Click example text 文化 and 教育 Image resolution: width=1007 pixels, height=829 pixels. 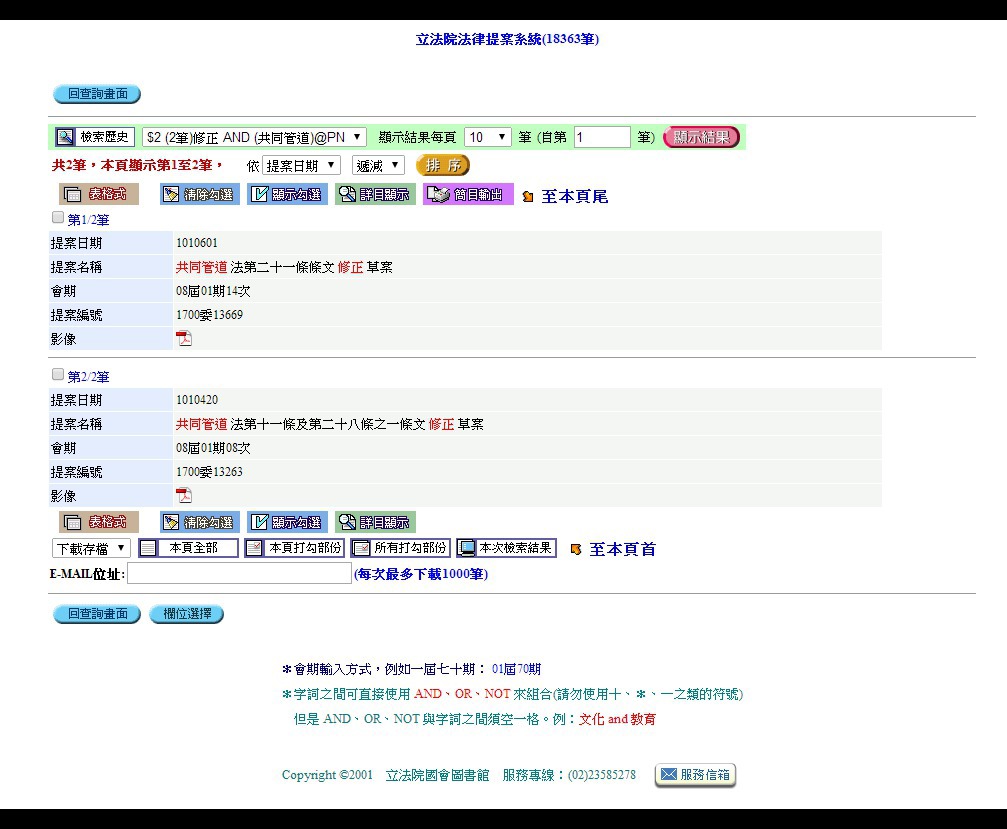coord(617,719)
